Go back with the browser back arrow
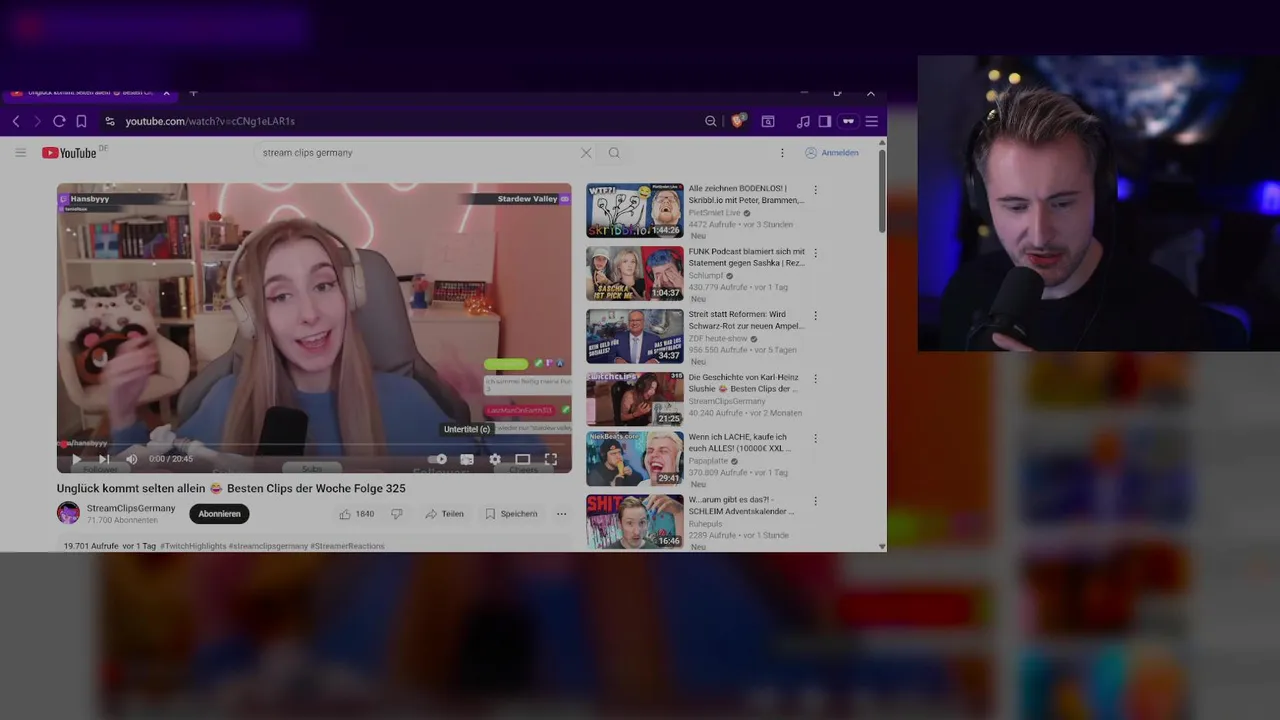 pos(16,121)
